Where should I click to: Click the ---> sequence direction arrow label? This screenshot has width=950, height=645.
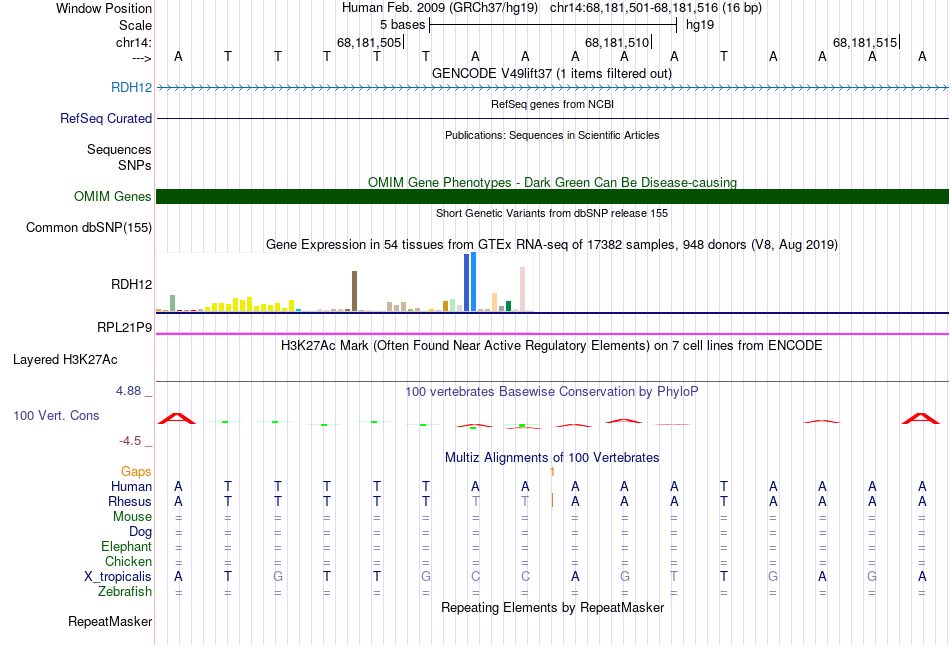coord(142,58)
